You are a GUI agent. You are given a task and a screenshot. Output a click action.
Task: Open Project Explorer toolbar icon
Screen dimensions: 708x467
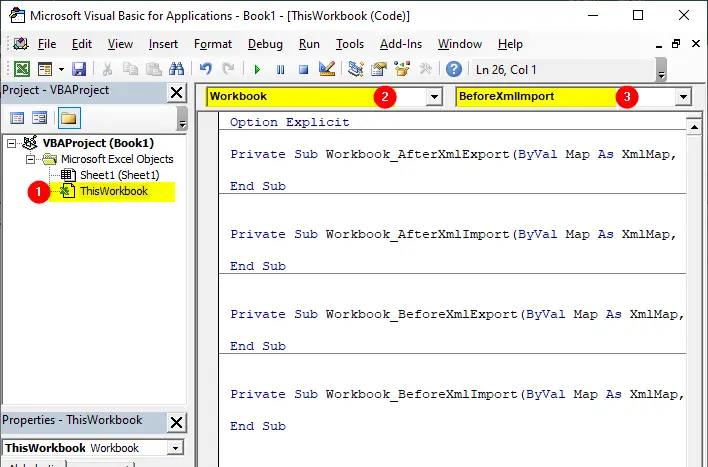pos(356,69)
